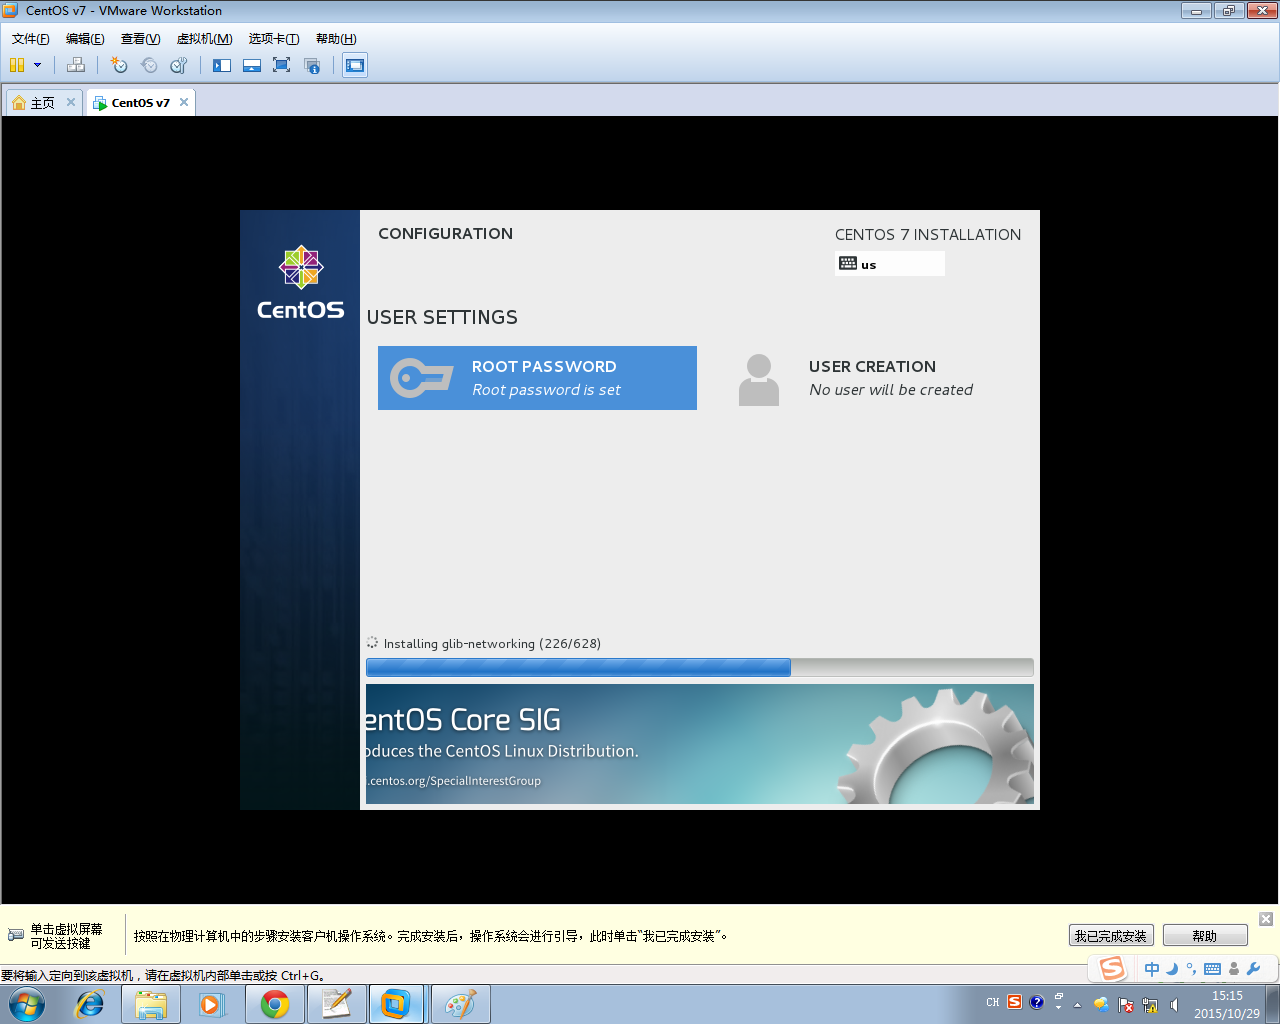Open the snapshot manager wrench-clock icon
Screen dimensions: 1280x1024
pos(179,65)
